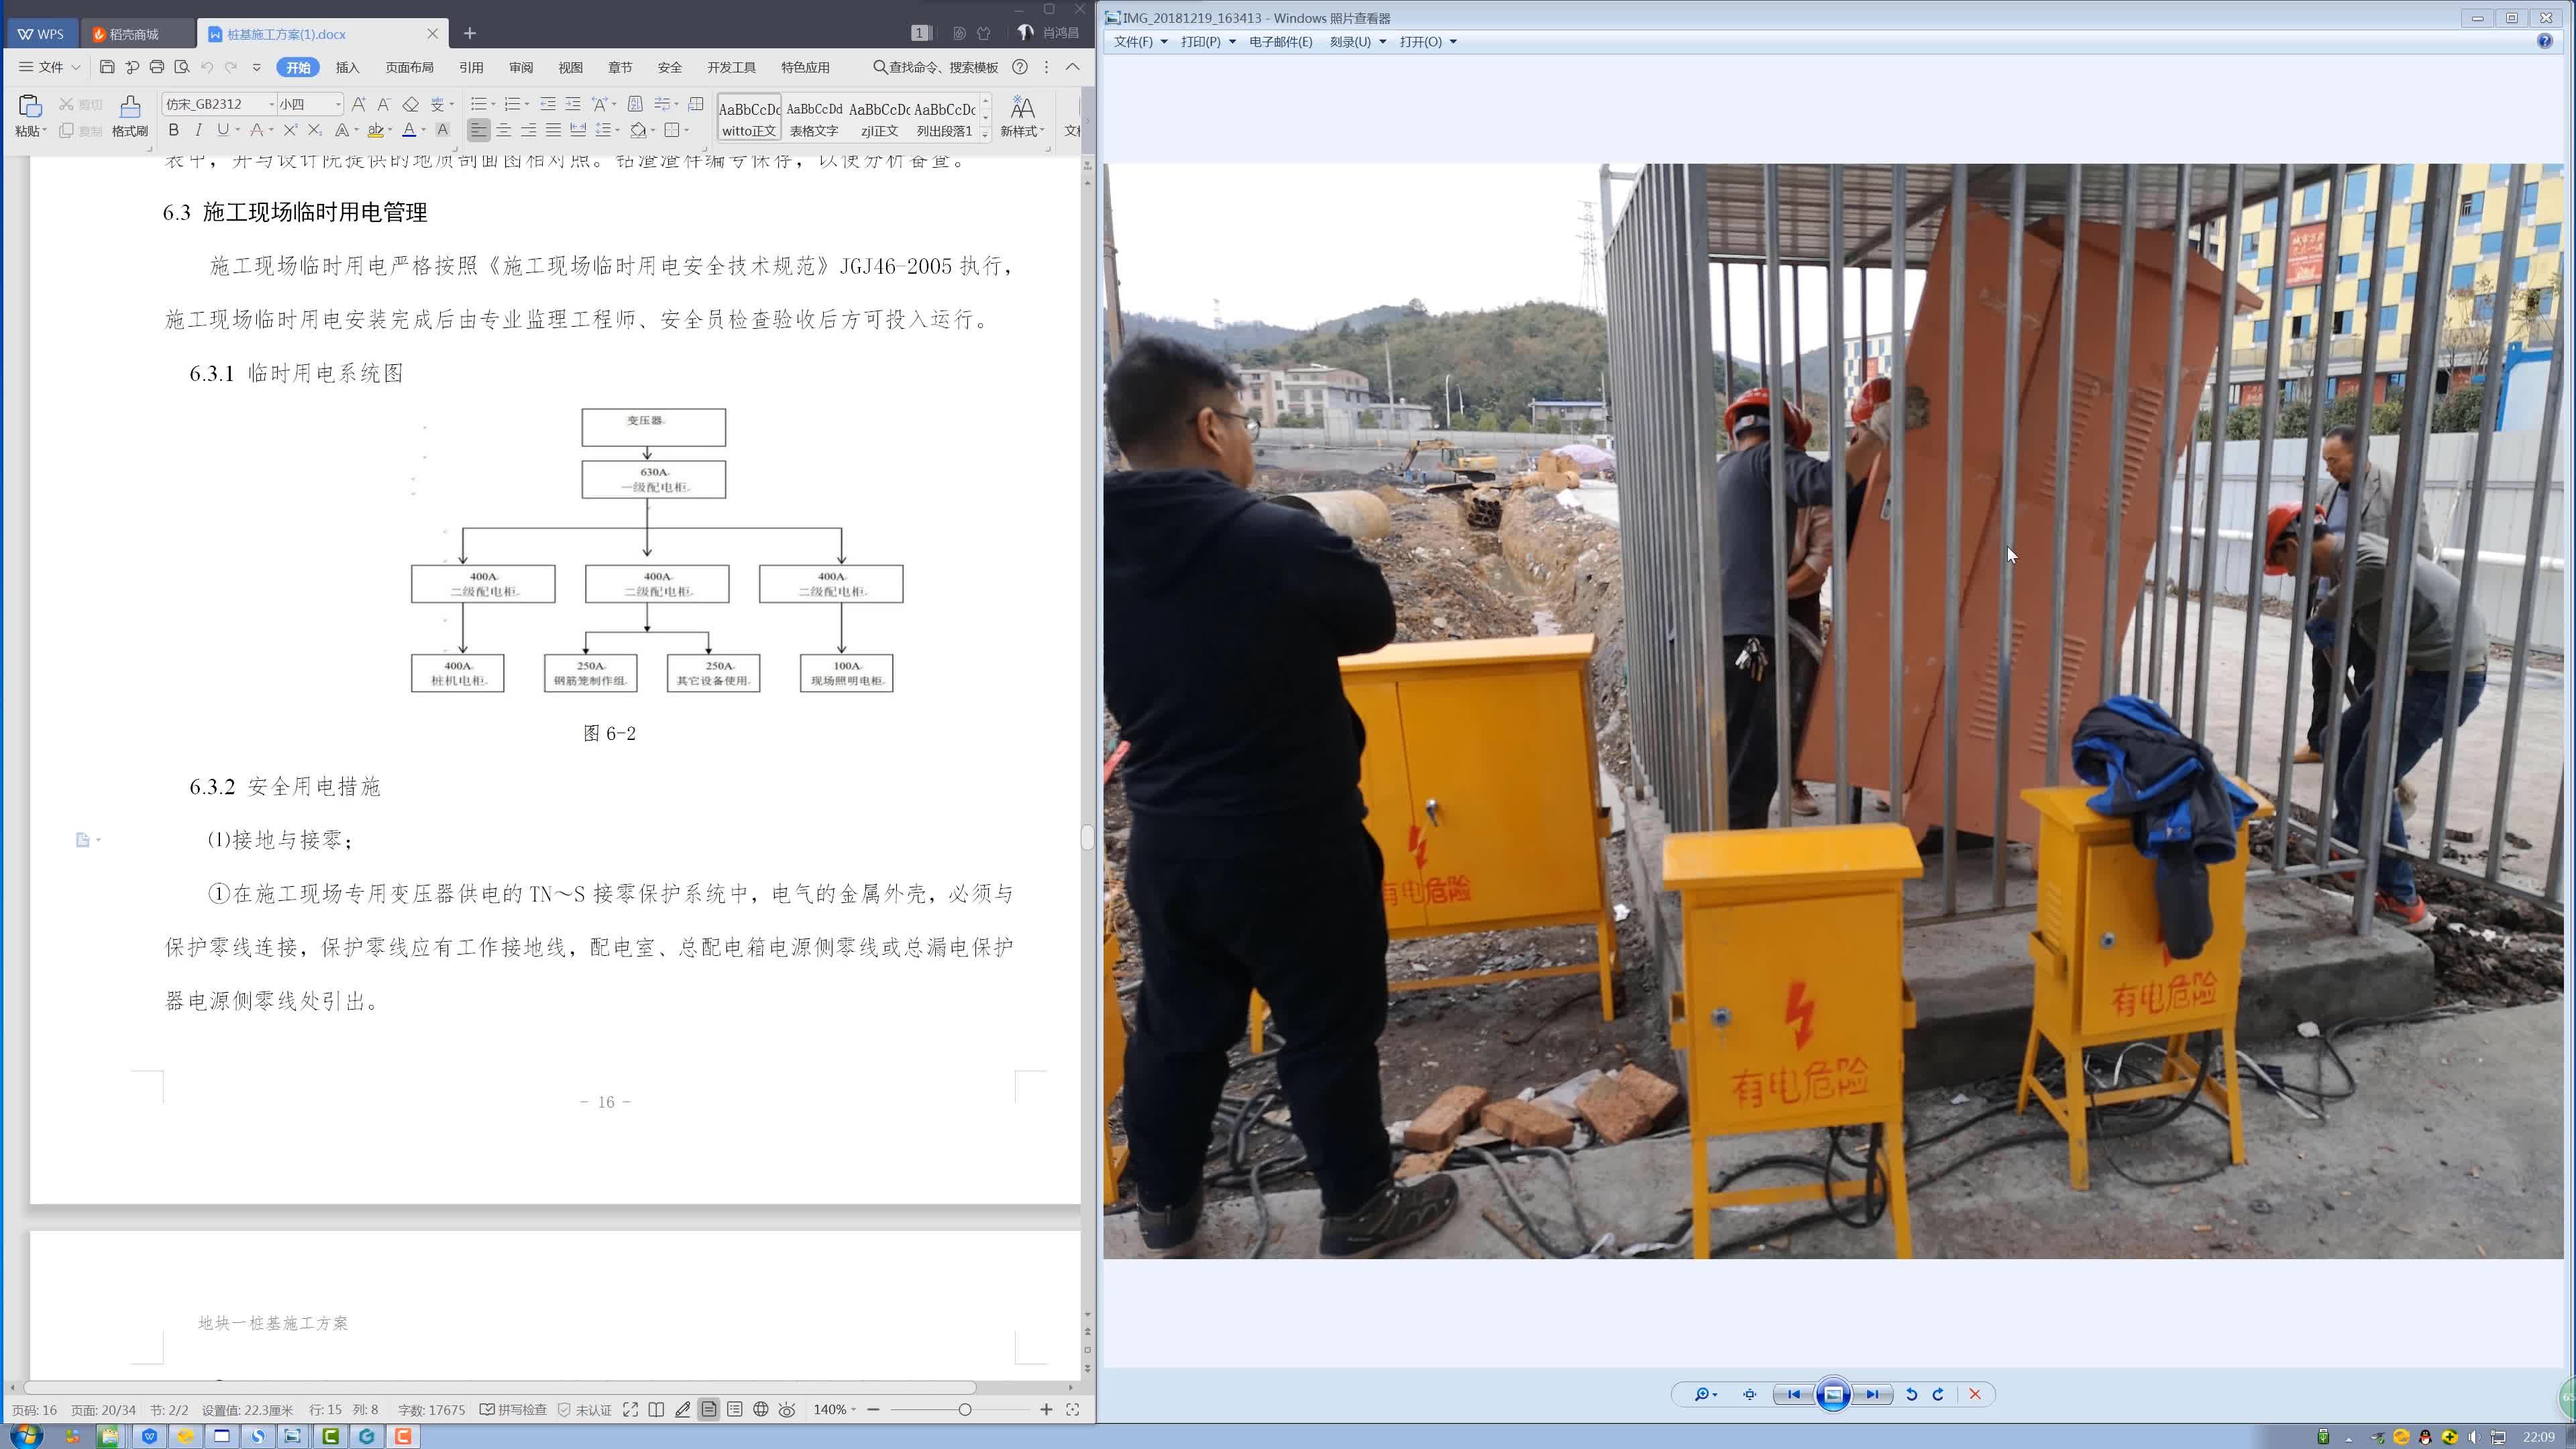Click the zoom slider handle in status bar
This screenshot has width=2576, height=1449.
click(964, 1409)
